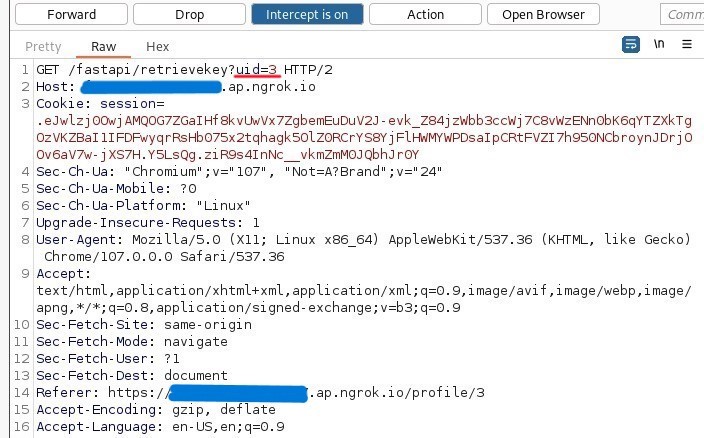Toggle the \n non-printable characters icon
This screenshot has height=438, width=704.
click(659, 45)
